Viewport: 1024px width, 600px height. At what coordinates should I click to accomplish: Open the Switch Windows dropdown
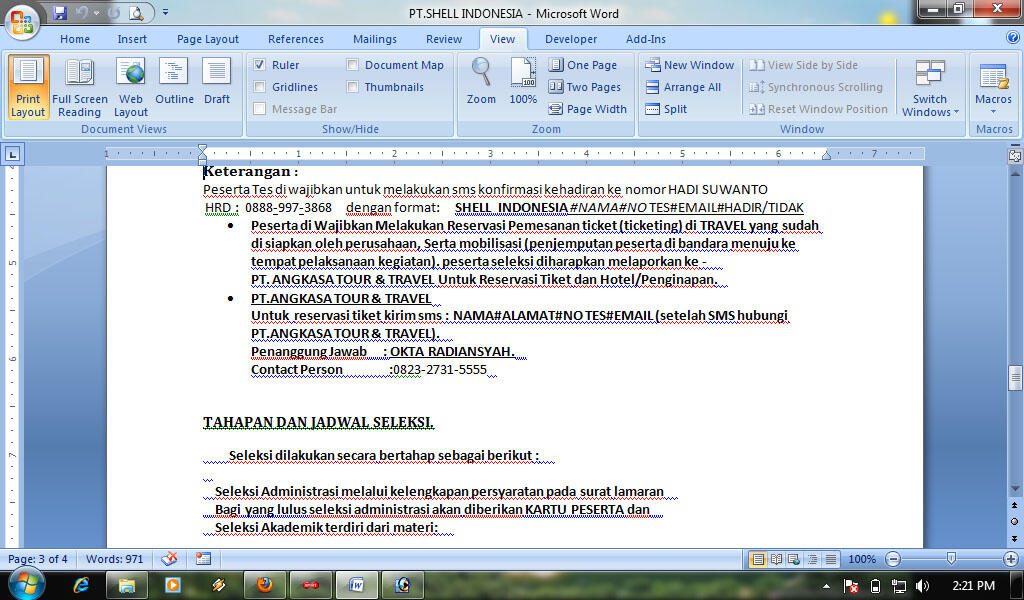[x=930, y=87]
